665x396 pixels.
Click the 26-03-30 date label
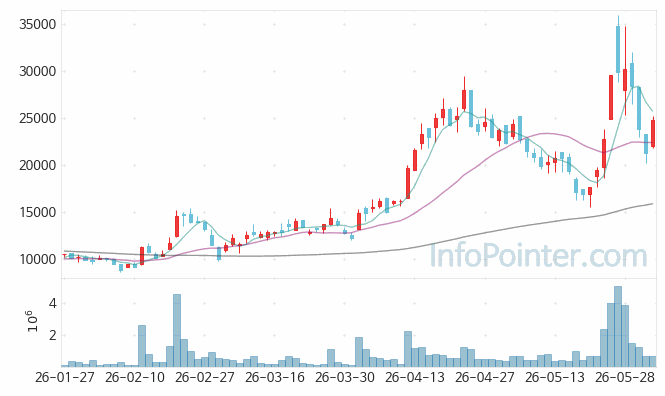click(344, 377)
